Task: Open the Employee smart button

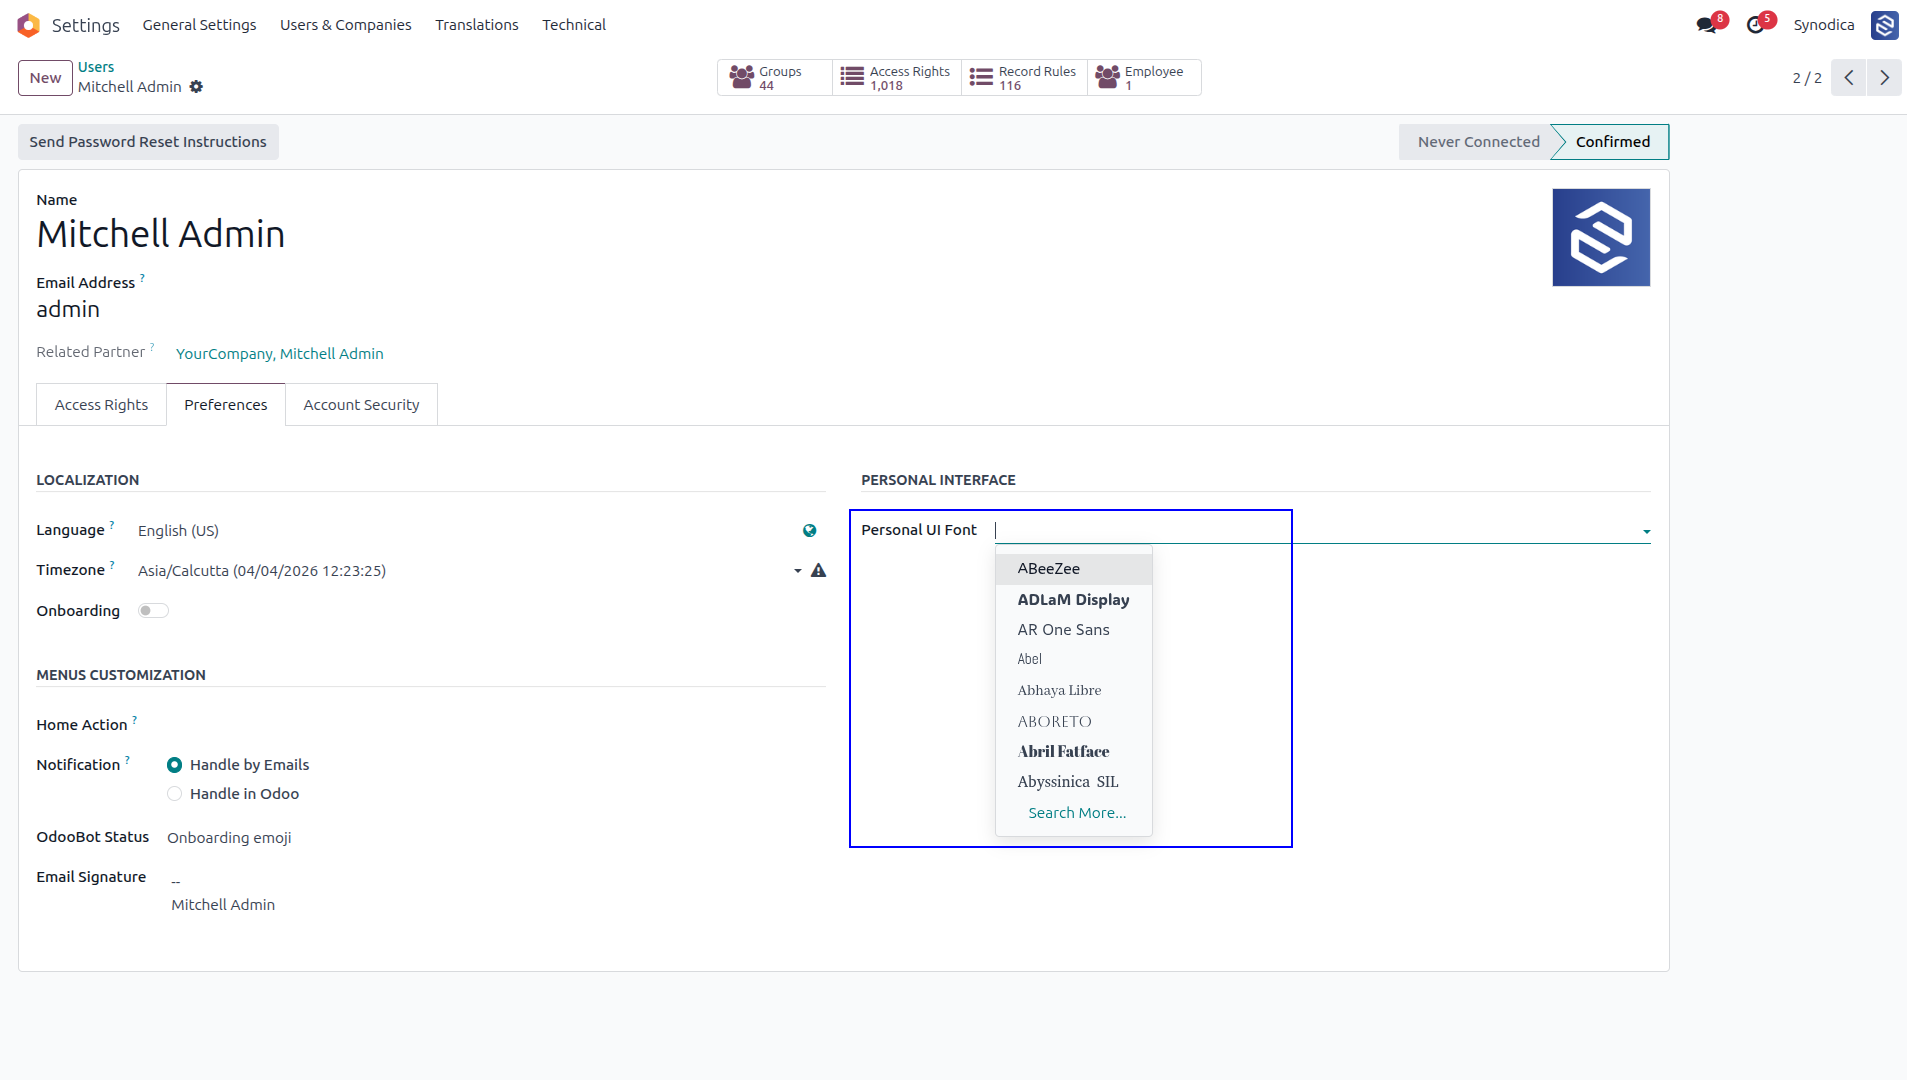Action: pyautogui.click(x=1144, y=78)
